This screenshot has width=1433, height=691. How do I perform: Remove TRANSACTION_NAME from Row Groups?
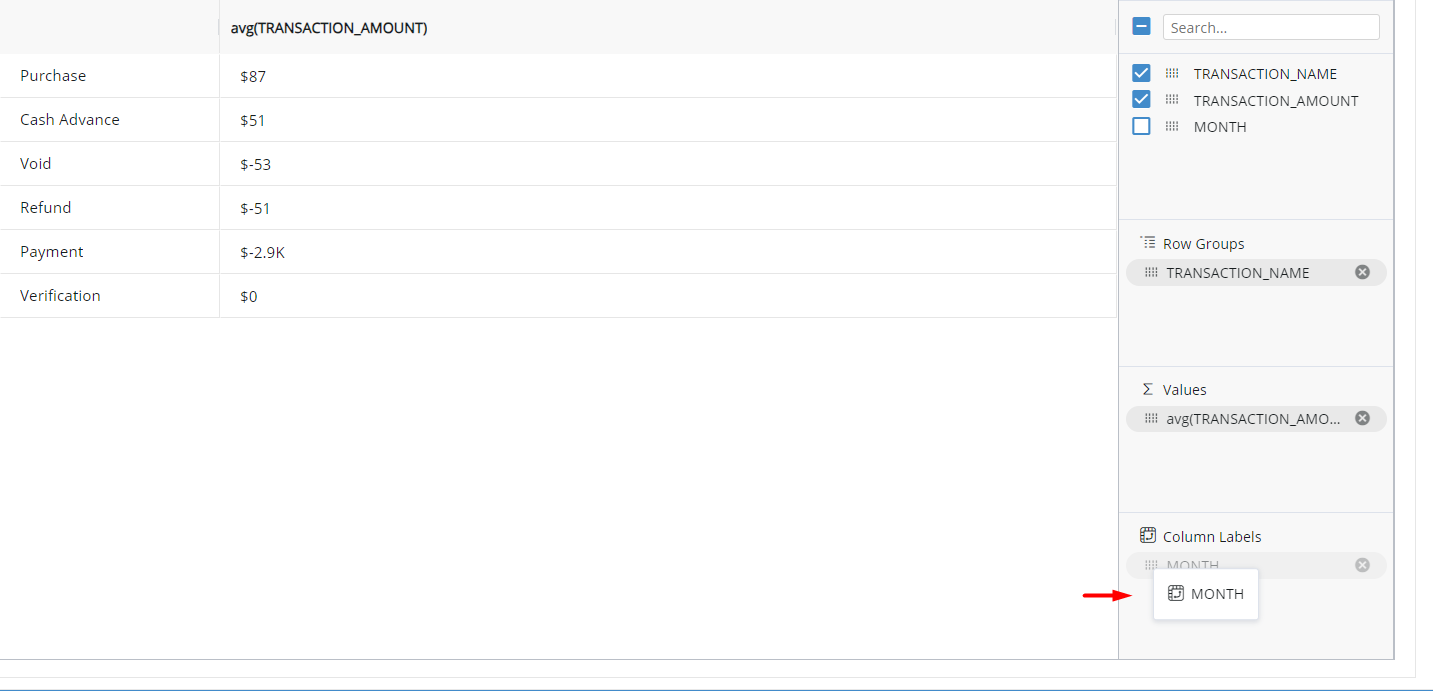pyautogui.click(x=1362, y=272)
